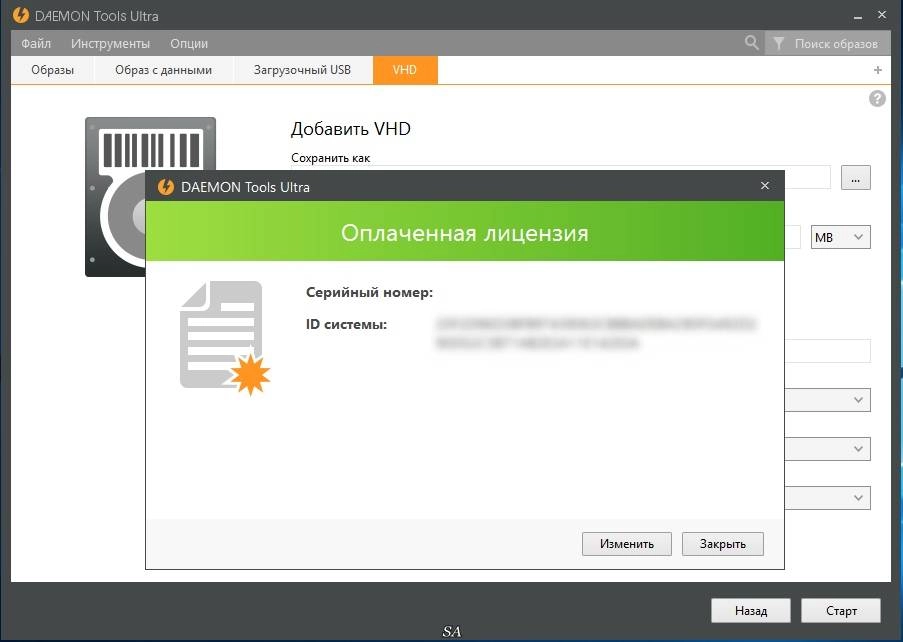
Task: Open the MB size unit dropdown
Action: pos(840,237)
